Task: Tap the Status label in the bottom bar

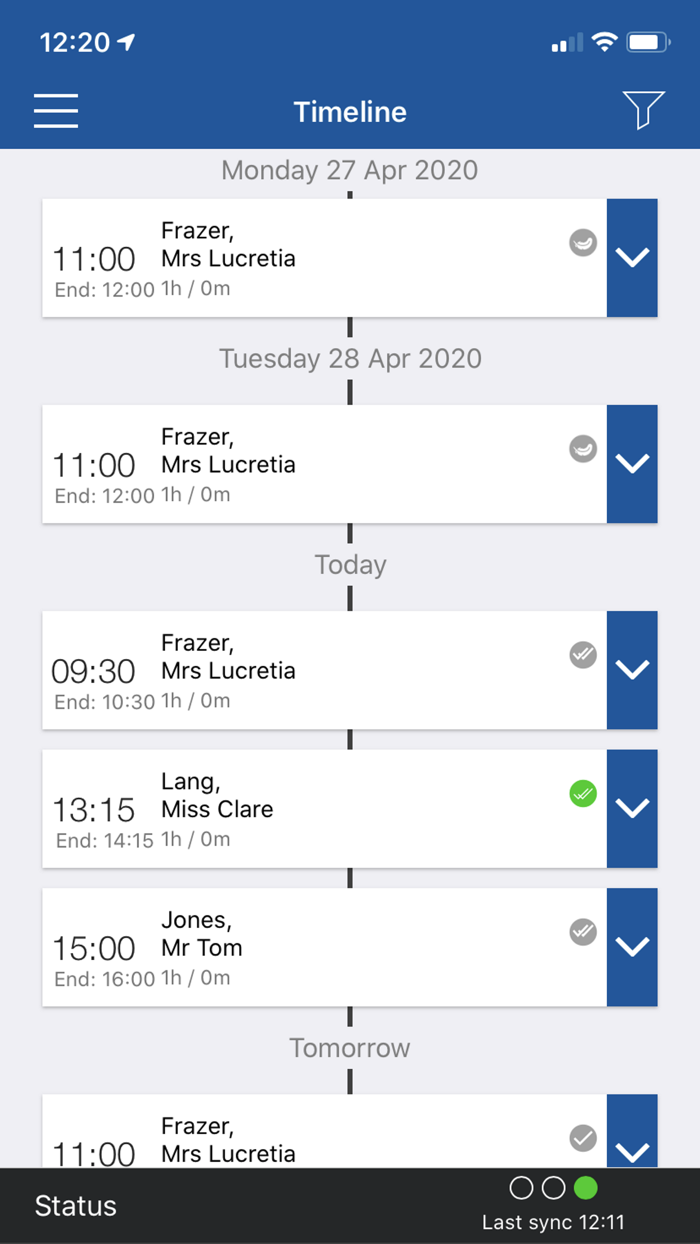Action: (x=74, y=1205)
